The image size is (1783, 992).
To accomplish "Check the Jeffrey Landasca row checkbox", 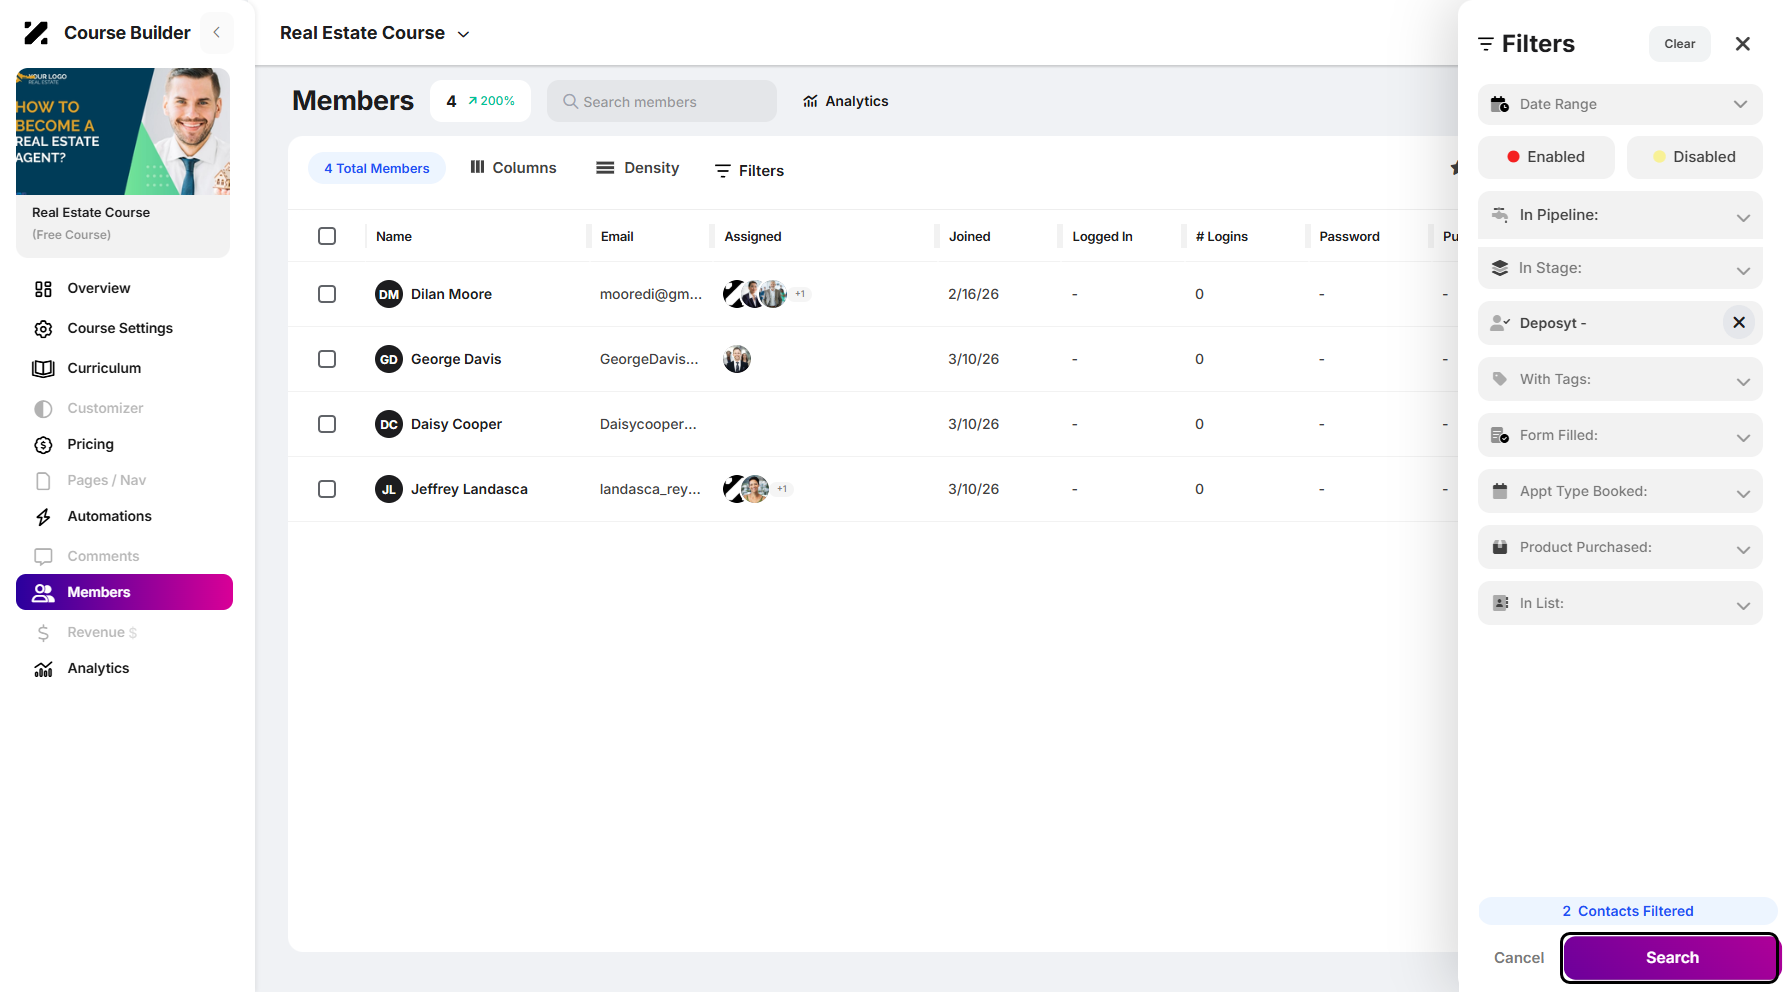I will 327,489.
